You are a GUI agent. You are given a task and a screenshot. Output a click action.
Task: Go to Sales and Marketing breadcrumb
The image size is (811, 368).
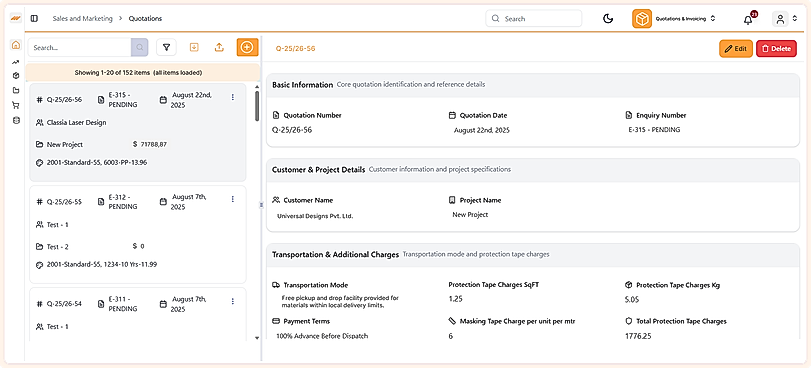[x=82, y=19]
